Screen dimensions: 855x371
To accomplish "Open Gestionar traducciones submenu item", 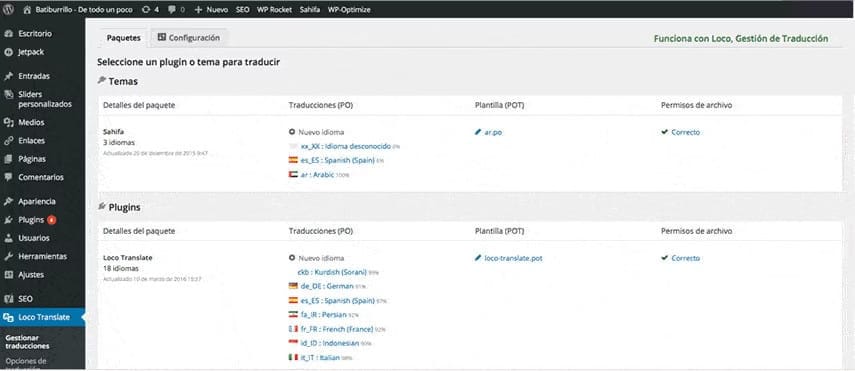I will click(27, 342).
